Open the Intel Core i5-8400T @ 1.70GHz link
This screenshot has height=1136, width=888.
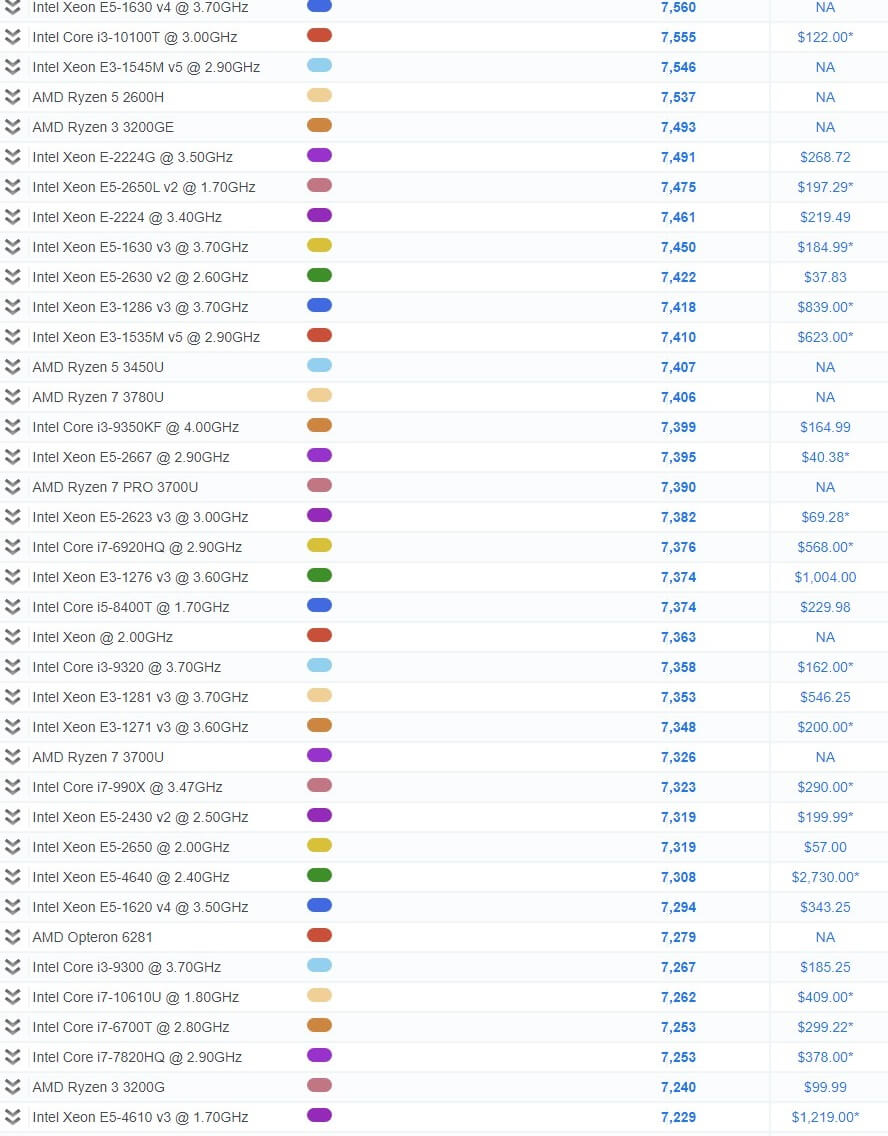(x=130, y=607)
